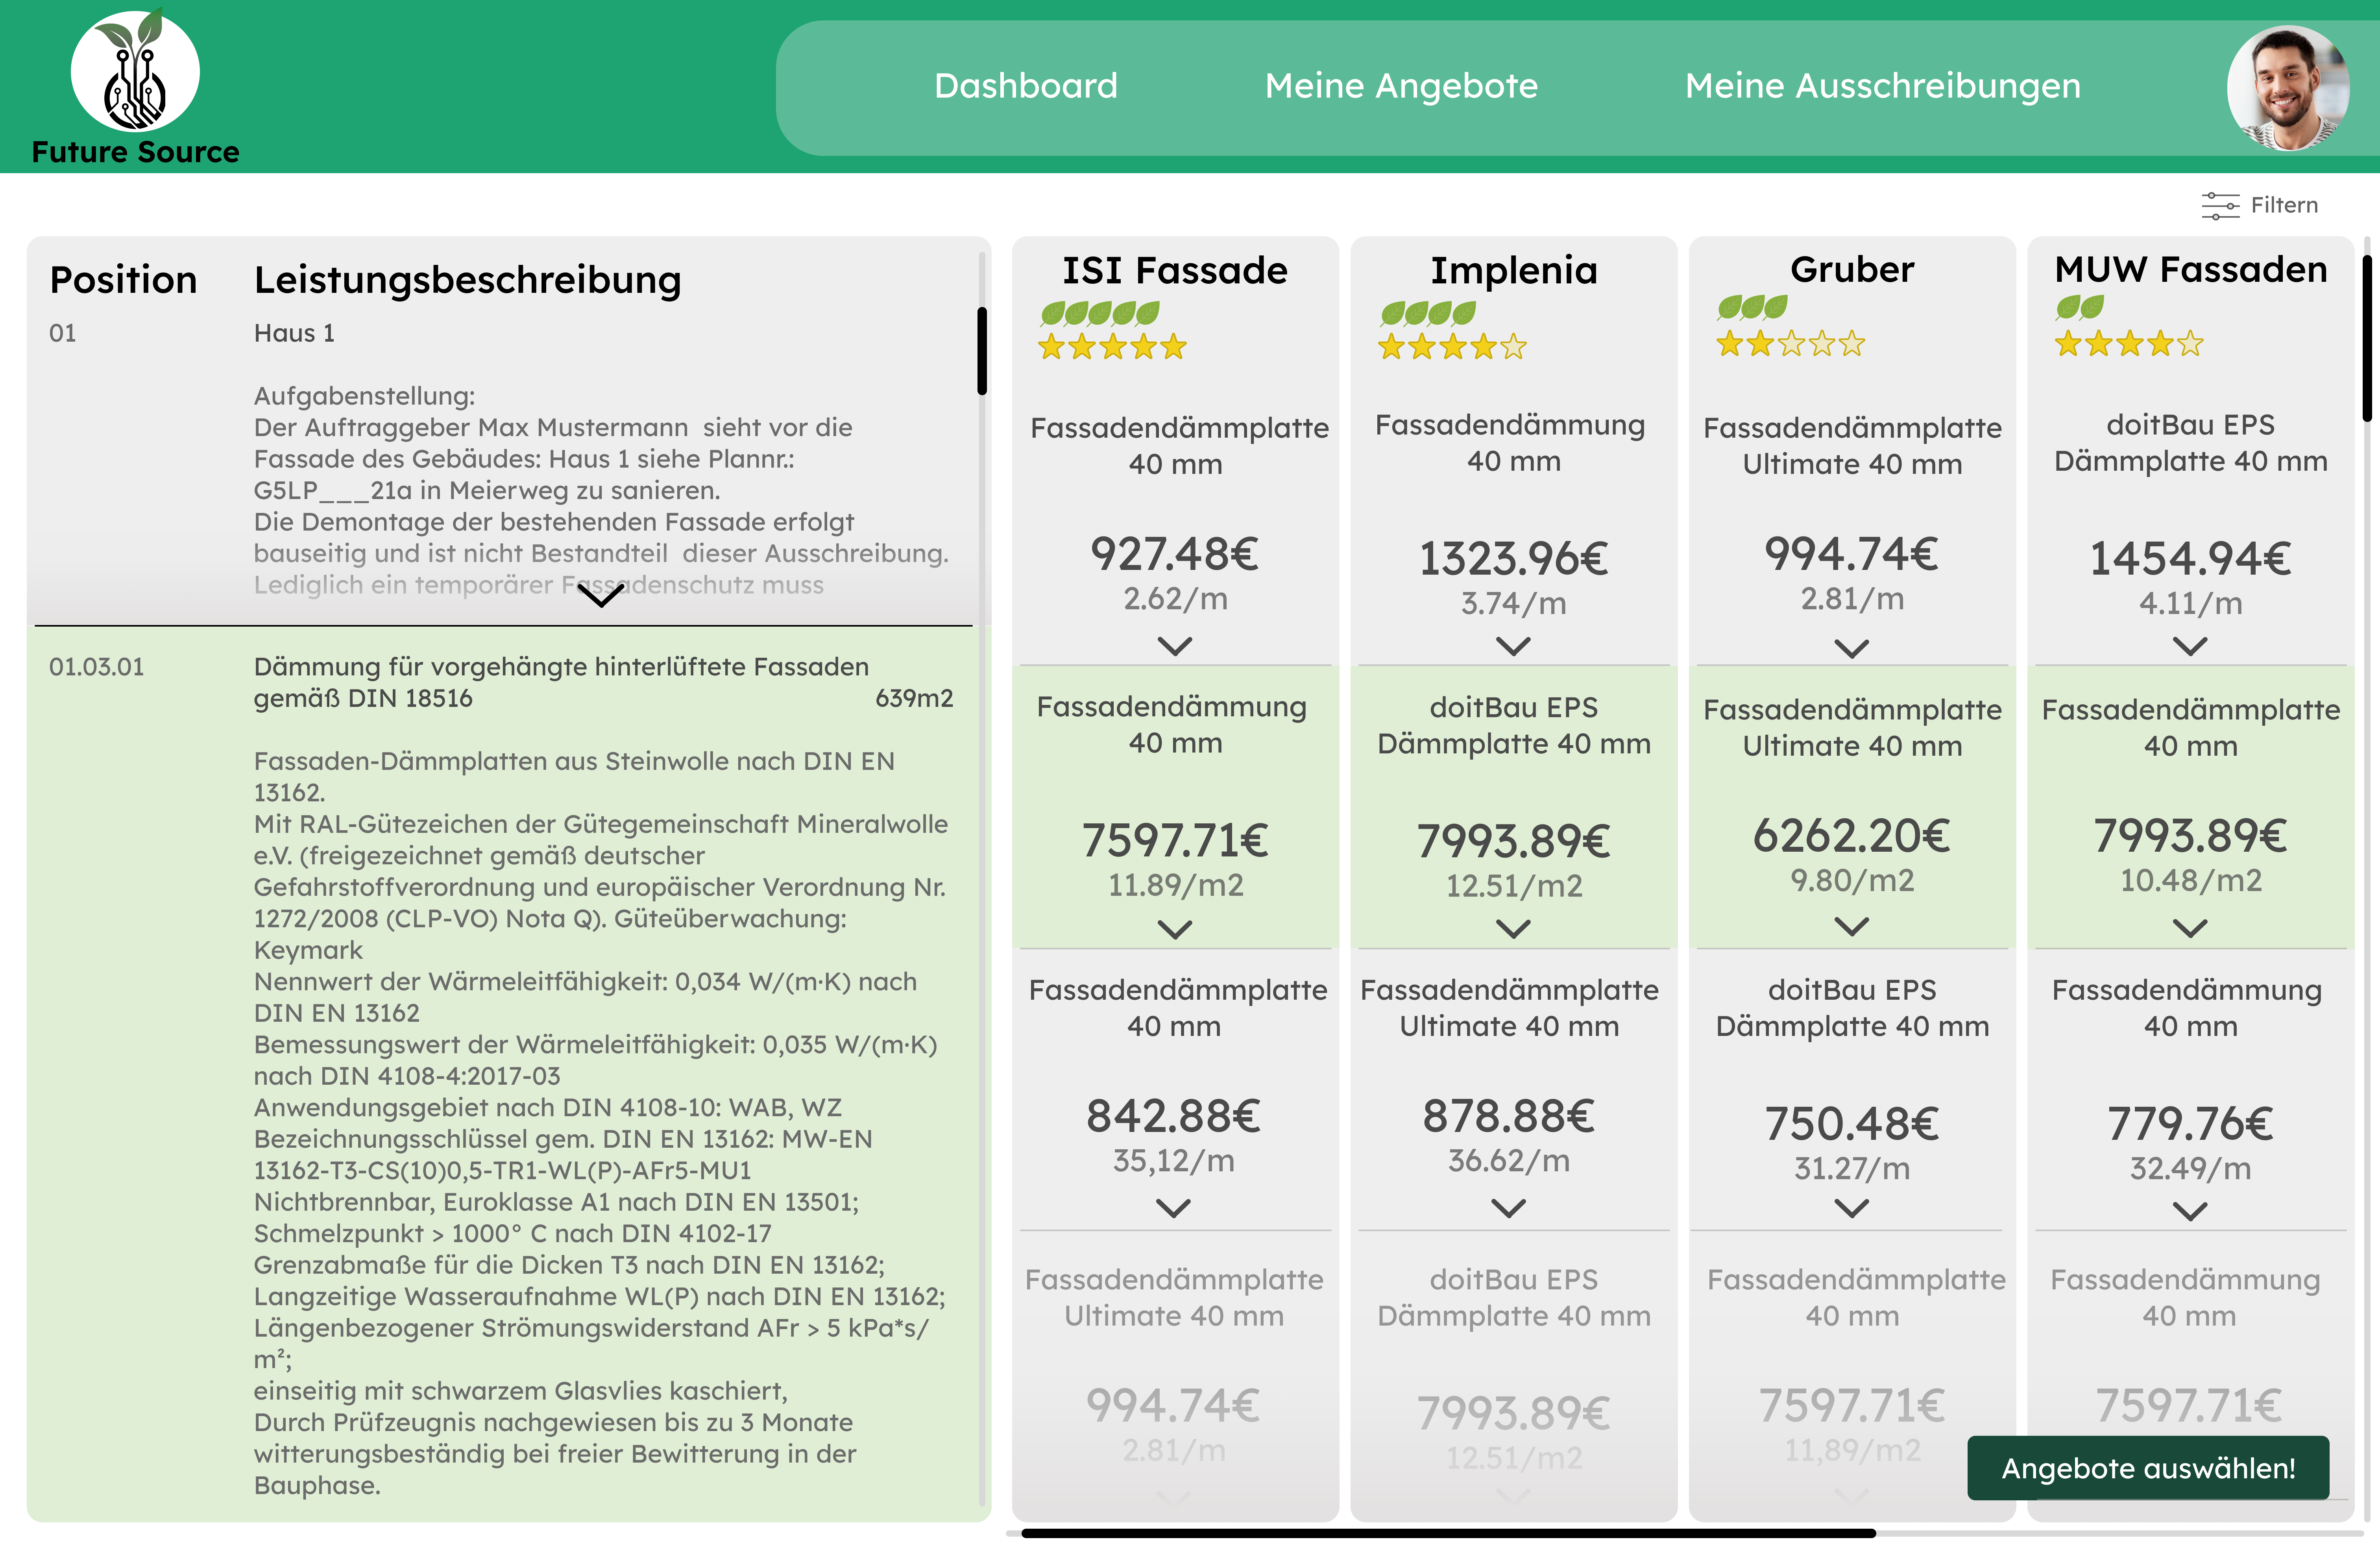Expand MUW Fassaden 7993.89€ offer

(2190, 929)
